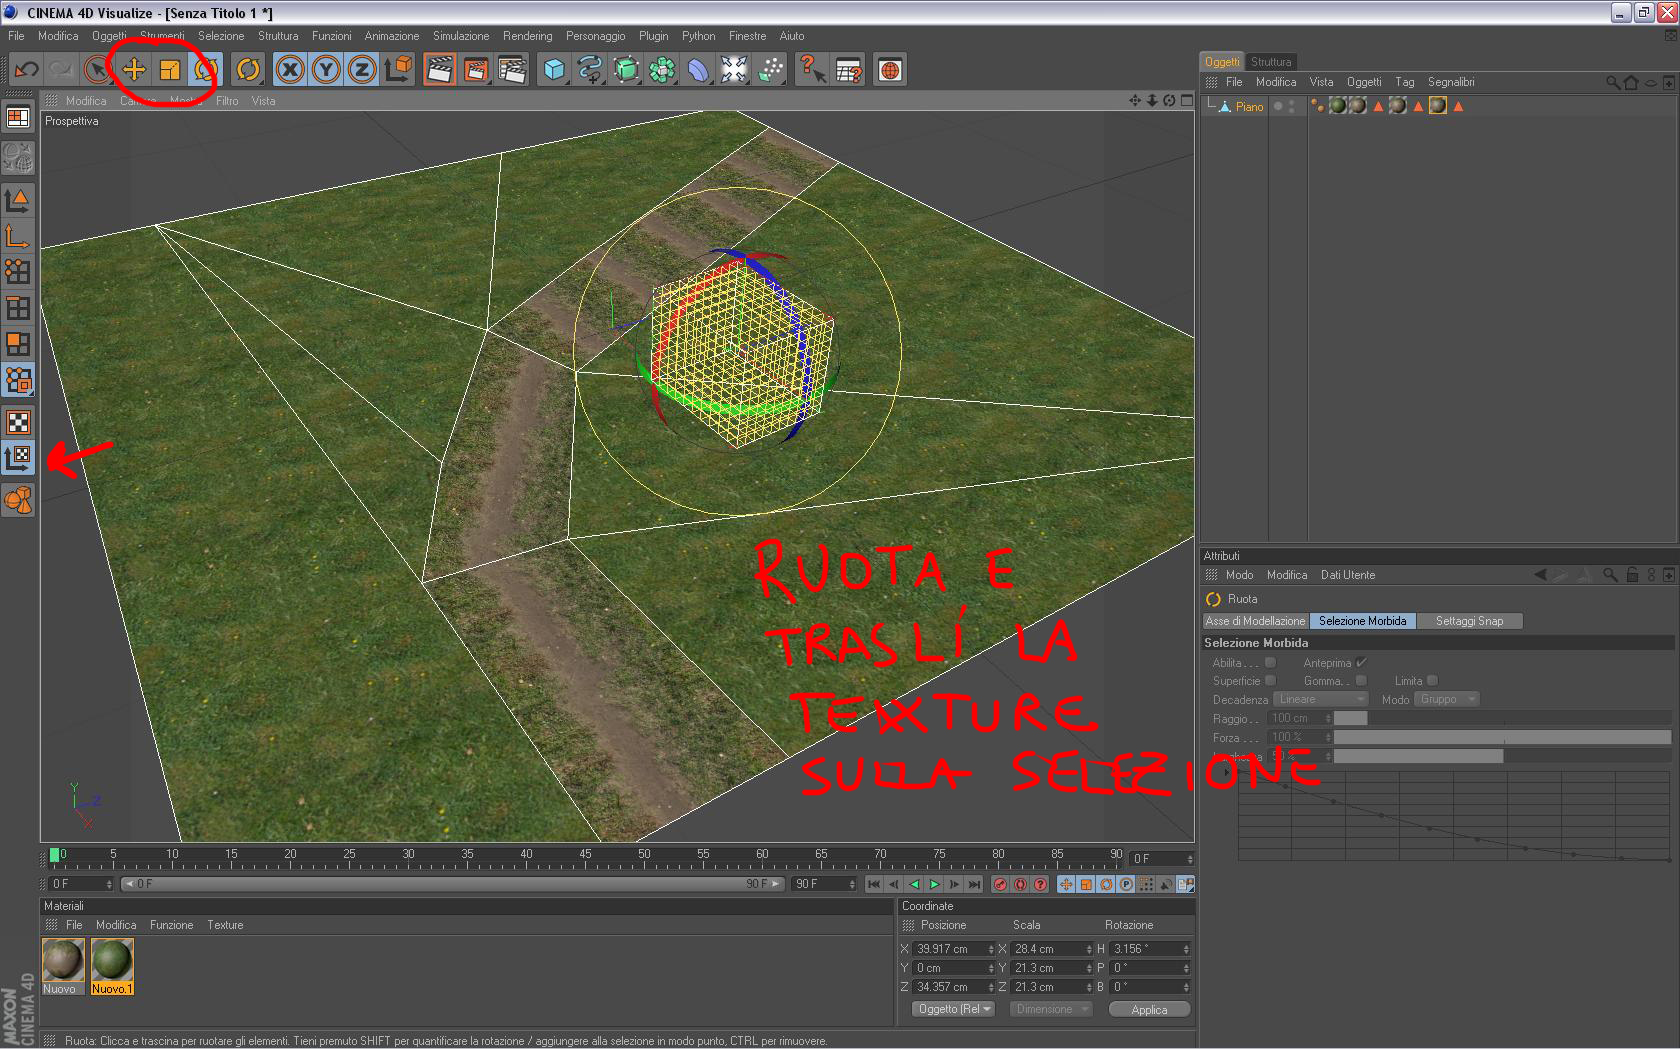1680x1050 pixels.
Task: Open the Oggetto (Rel) coordinate dropdown
Action: coord(953,1009)
